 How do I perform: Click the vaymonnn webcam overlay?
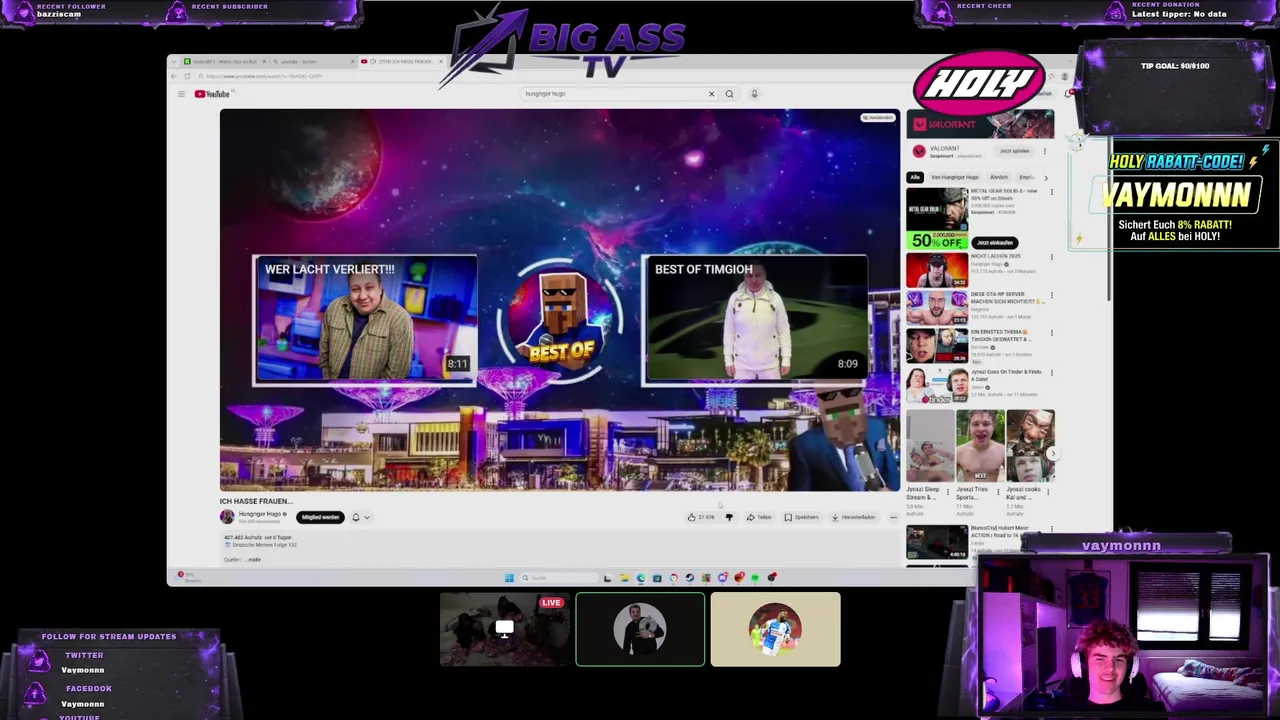coord(1123,634)
